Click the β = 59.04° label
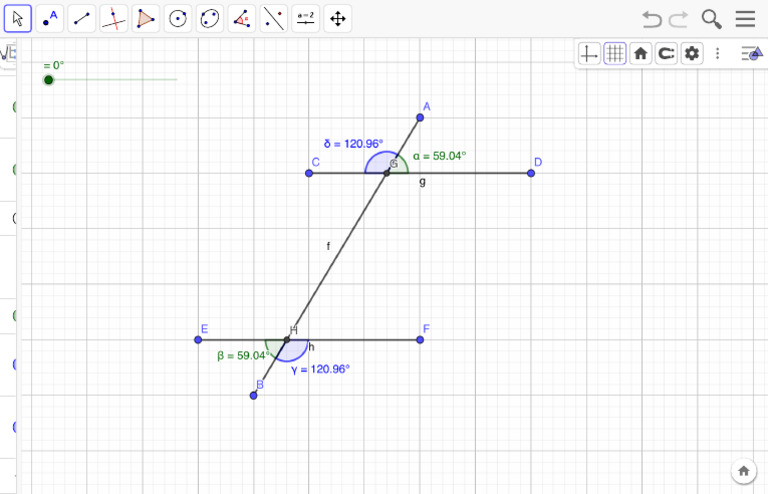 [x=243, y=355]
